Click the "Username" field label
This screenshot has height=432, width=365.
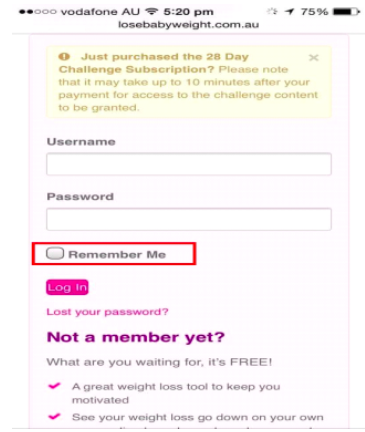[81, 142]
